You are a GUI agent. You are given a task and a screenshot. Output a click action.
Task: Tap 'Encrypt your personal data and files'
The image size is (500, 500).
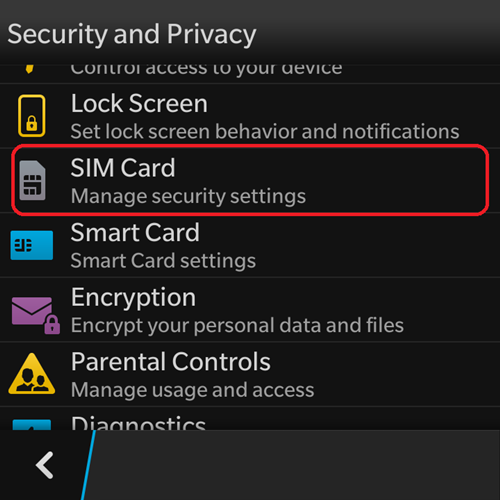coord(237,325)
